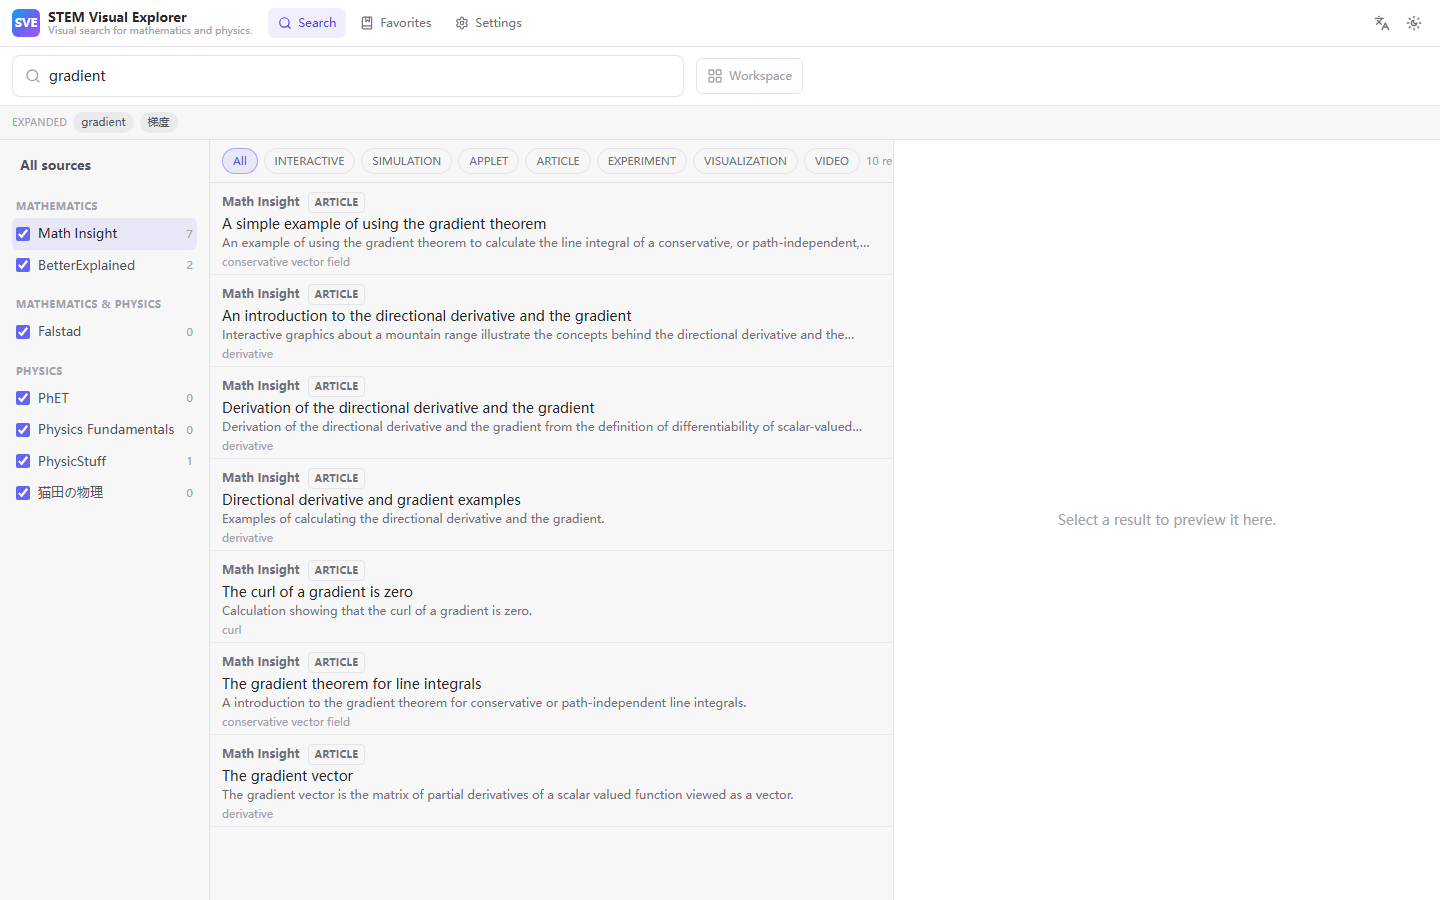
Task: Filter results by VIDEO type
Action: pyautogui.click(x=832, y=161)
